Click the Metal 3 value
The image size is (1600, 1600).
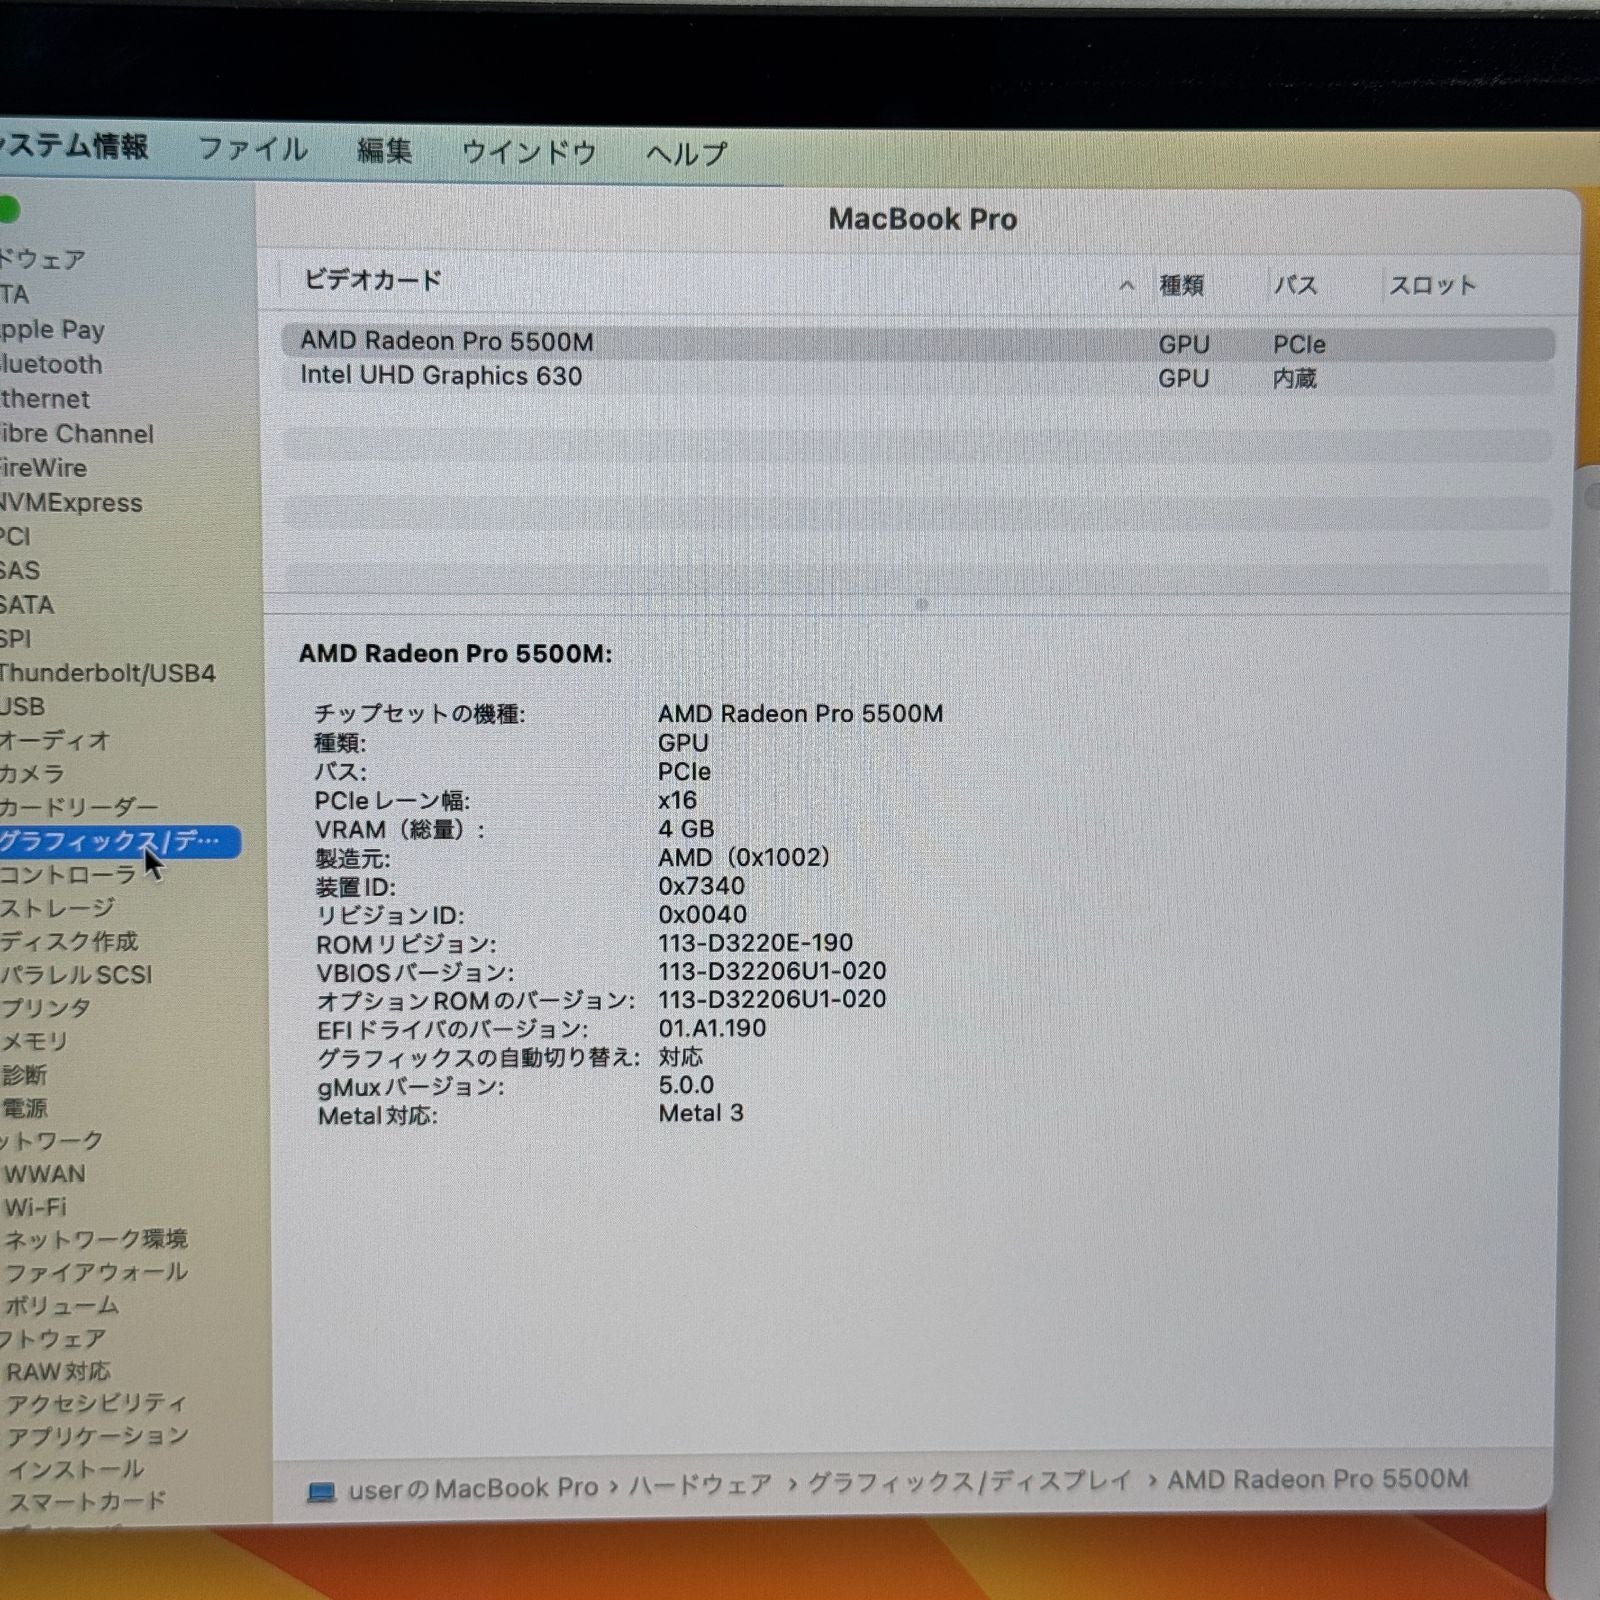pos(701,1114)
